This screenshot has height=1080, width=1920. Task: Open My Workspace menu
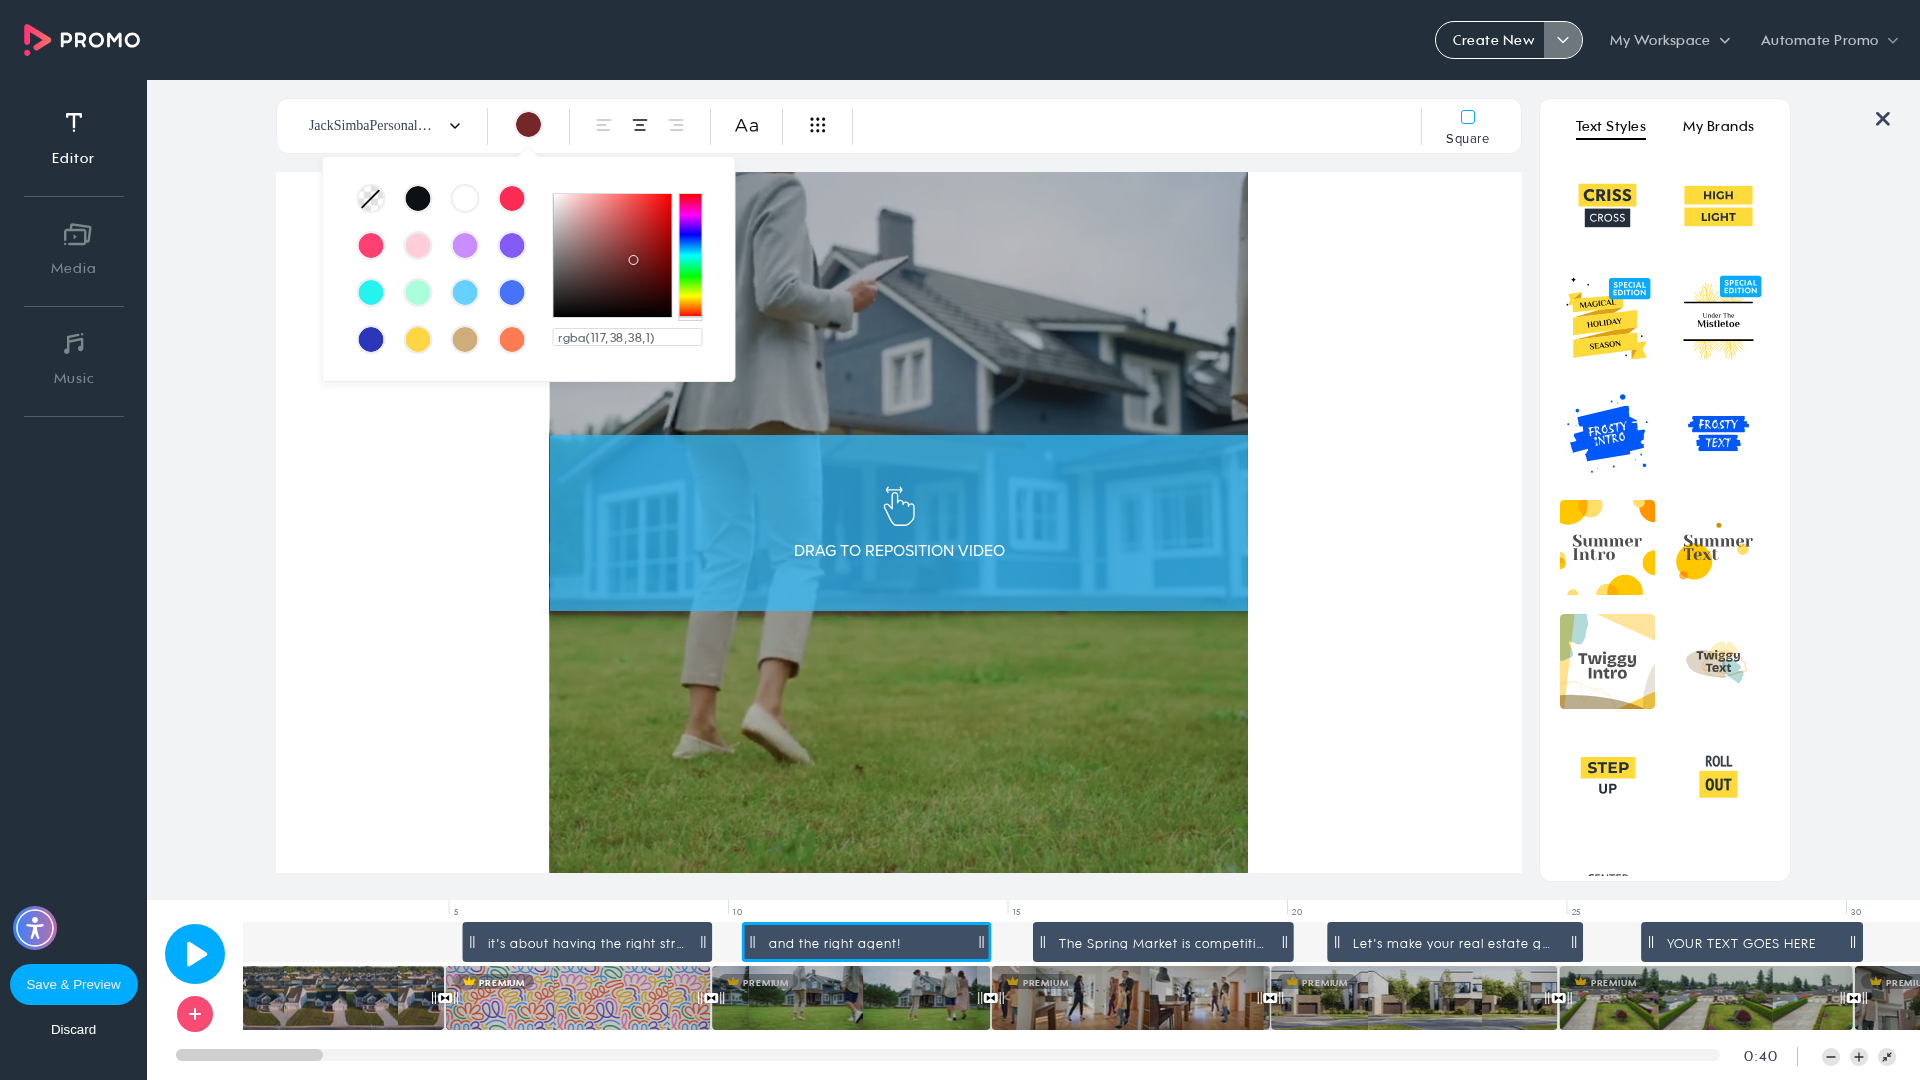(1670, 40)
